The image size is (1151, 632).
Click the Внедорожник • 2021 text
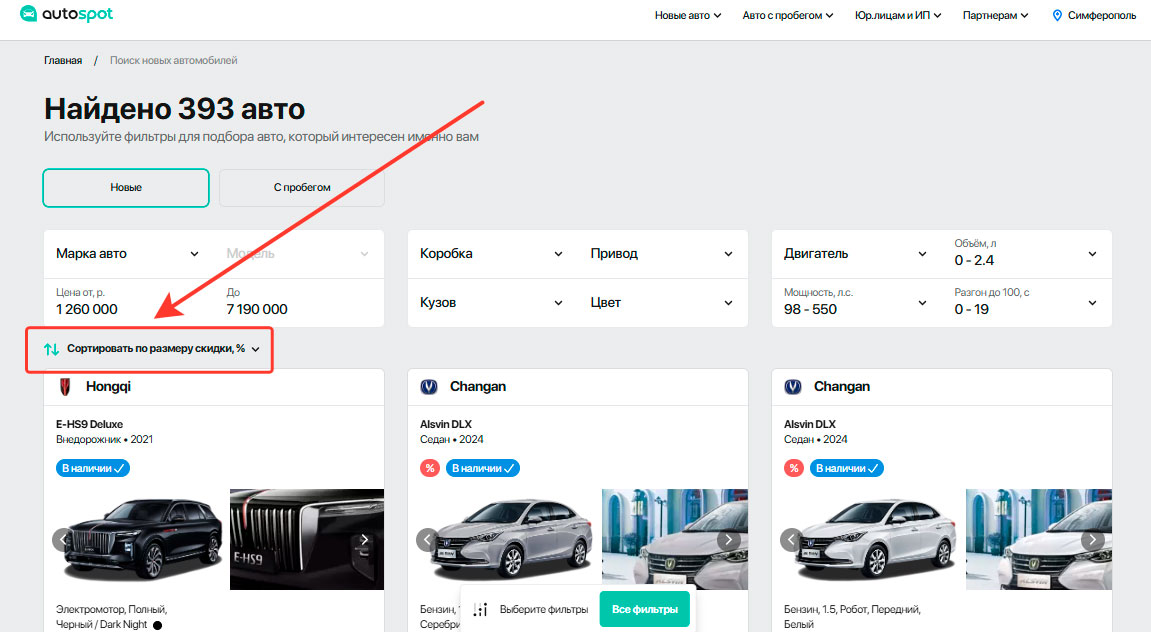pos(104,440)
